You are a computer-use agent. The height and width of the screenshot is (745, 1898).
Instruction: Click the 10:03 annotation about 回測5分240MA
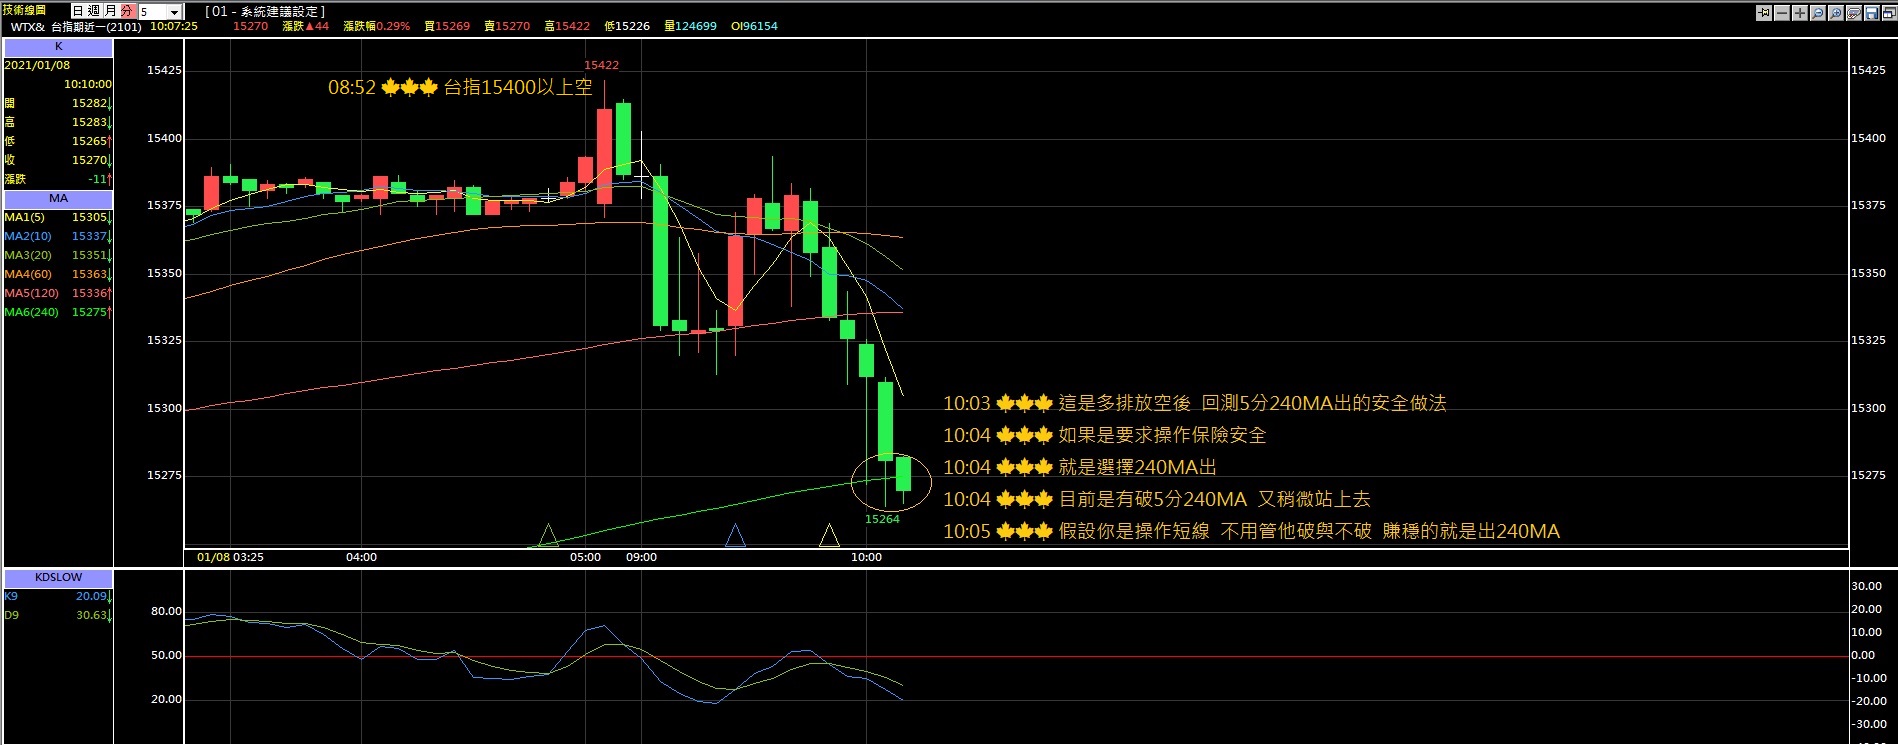tap(1195, 403)
